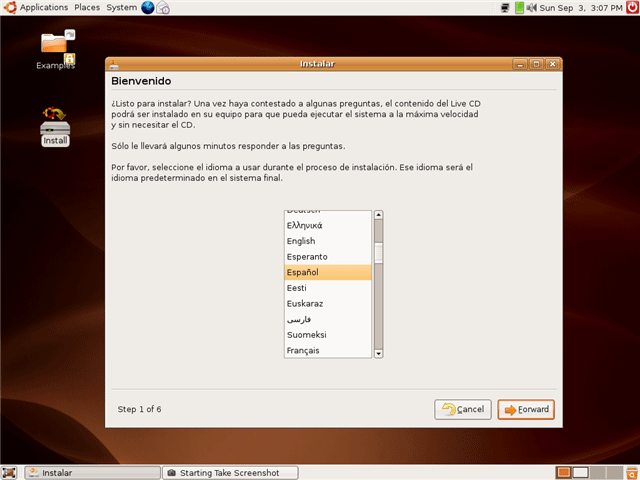Choose Français from the language list

pyautogui.click(x=303, y=351)
